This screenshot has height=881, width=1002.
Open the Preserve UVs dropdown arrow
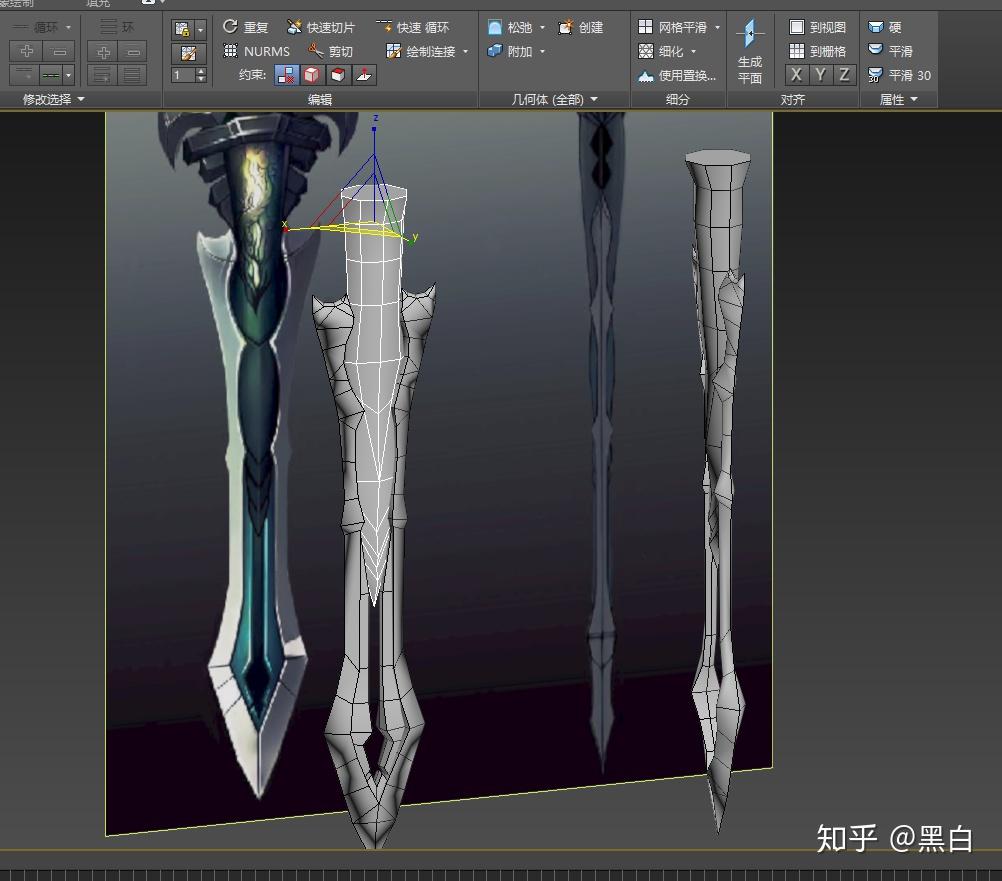[x=200, y=29]
